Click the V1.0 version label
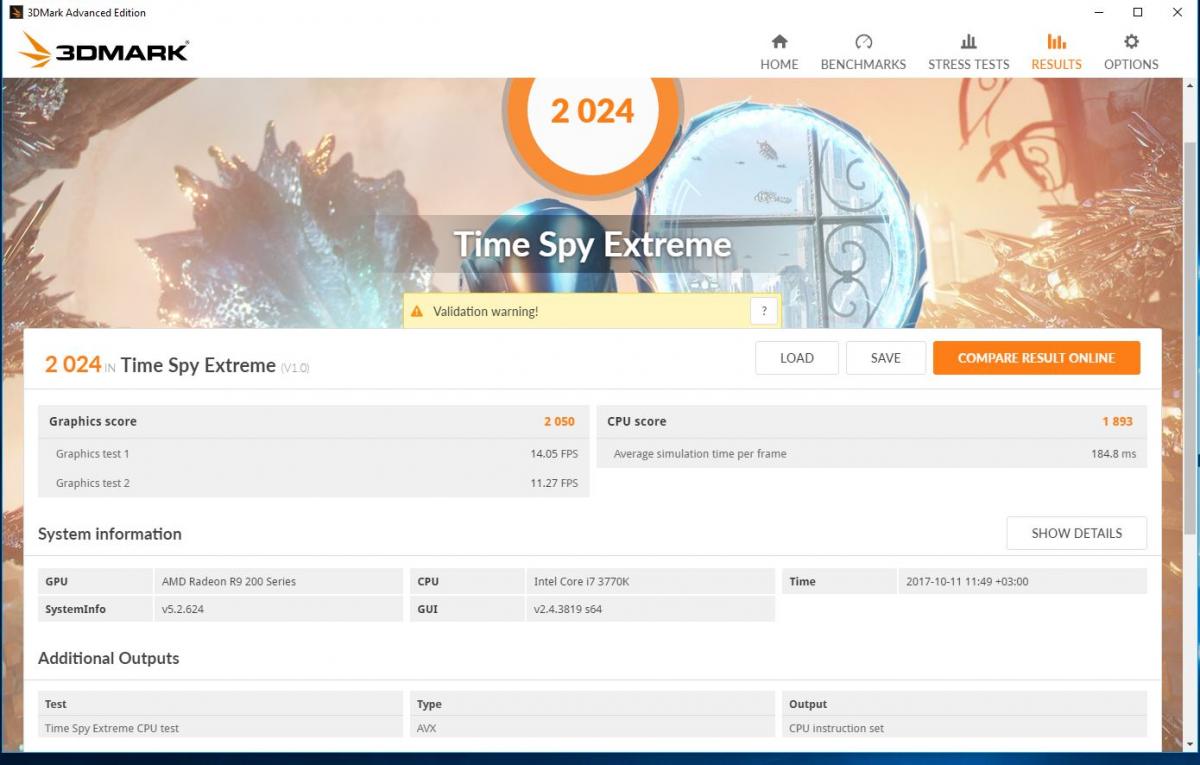The height and width of the screenshot is (765, 1200). pyautogui.click(x=295, y=368)
